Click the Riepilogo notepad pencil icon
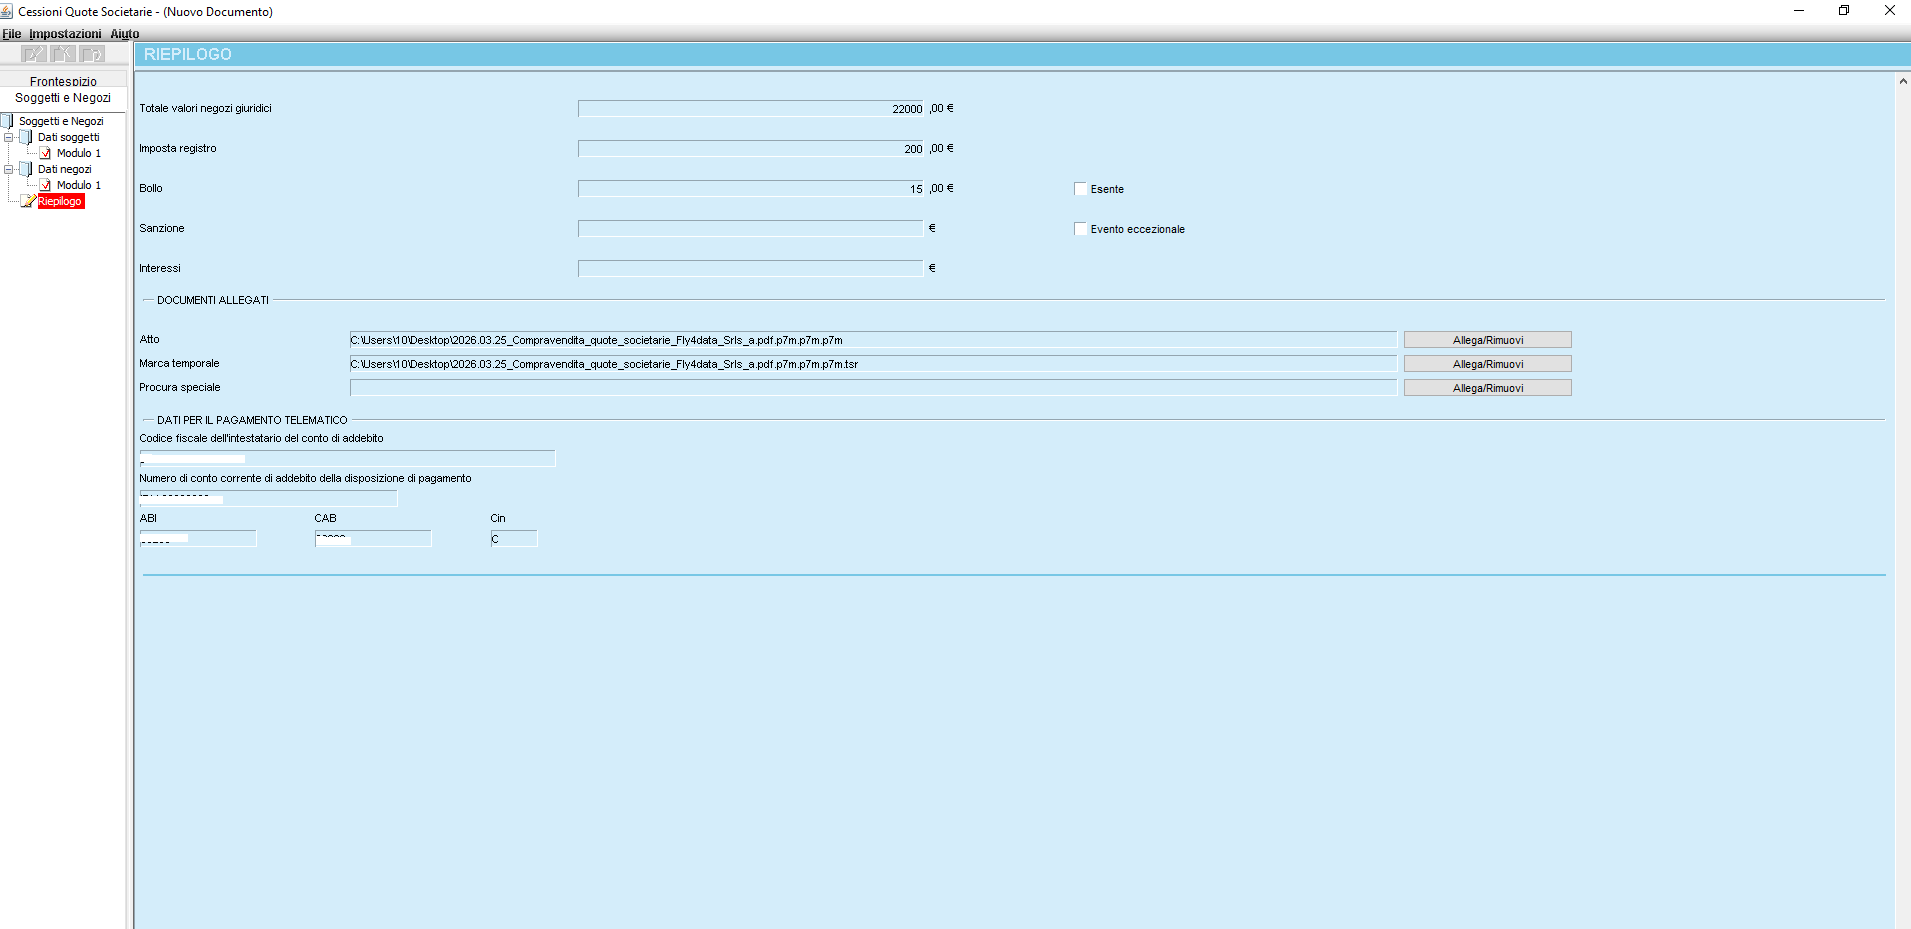Viewport: 1911px width, 929px height. coord(28,201)
